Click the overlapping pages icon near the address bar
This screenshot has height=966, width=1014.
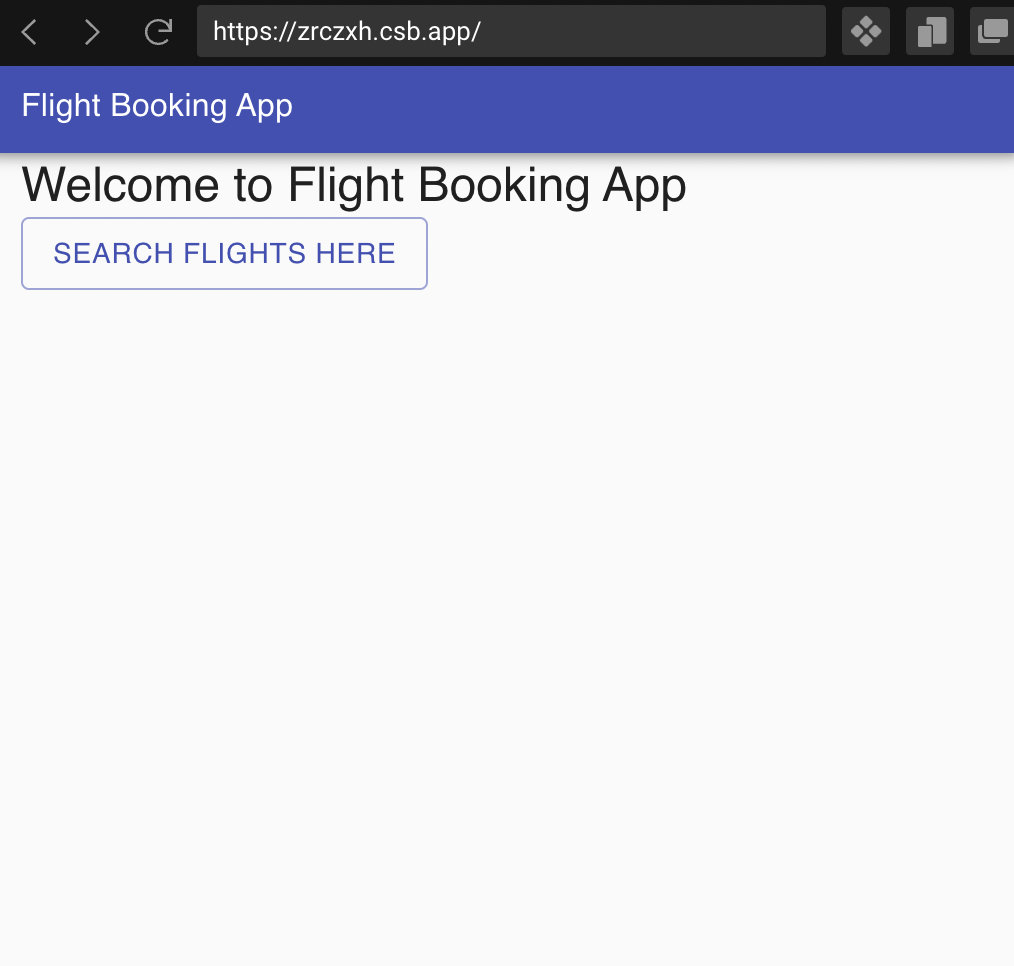929,31
